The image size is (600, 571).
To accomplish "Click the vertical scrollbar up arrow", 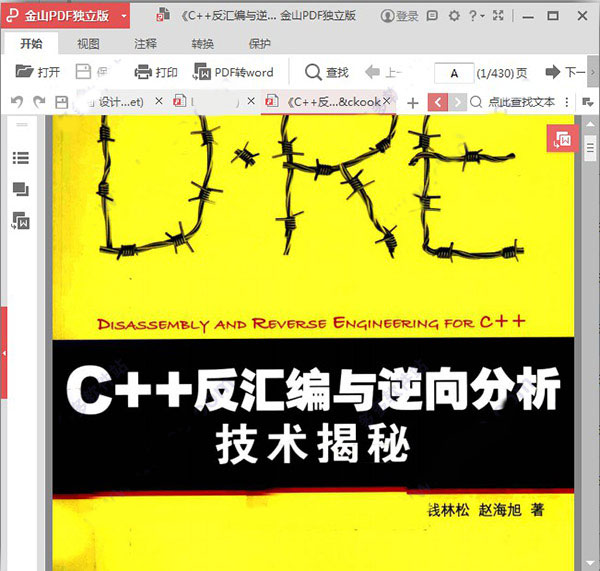I will tap(590, 124).
